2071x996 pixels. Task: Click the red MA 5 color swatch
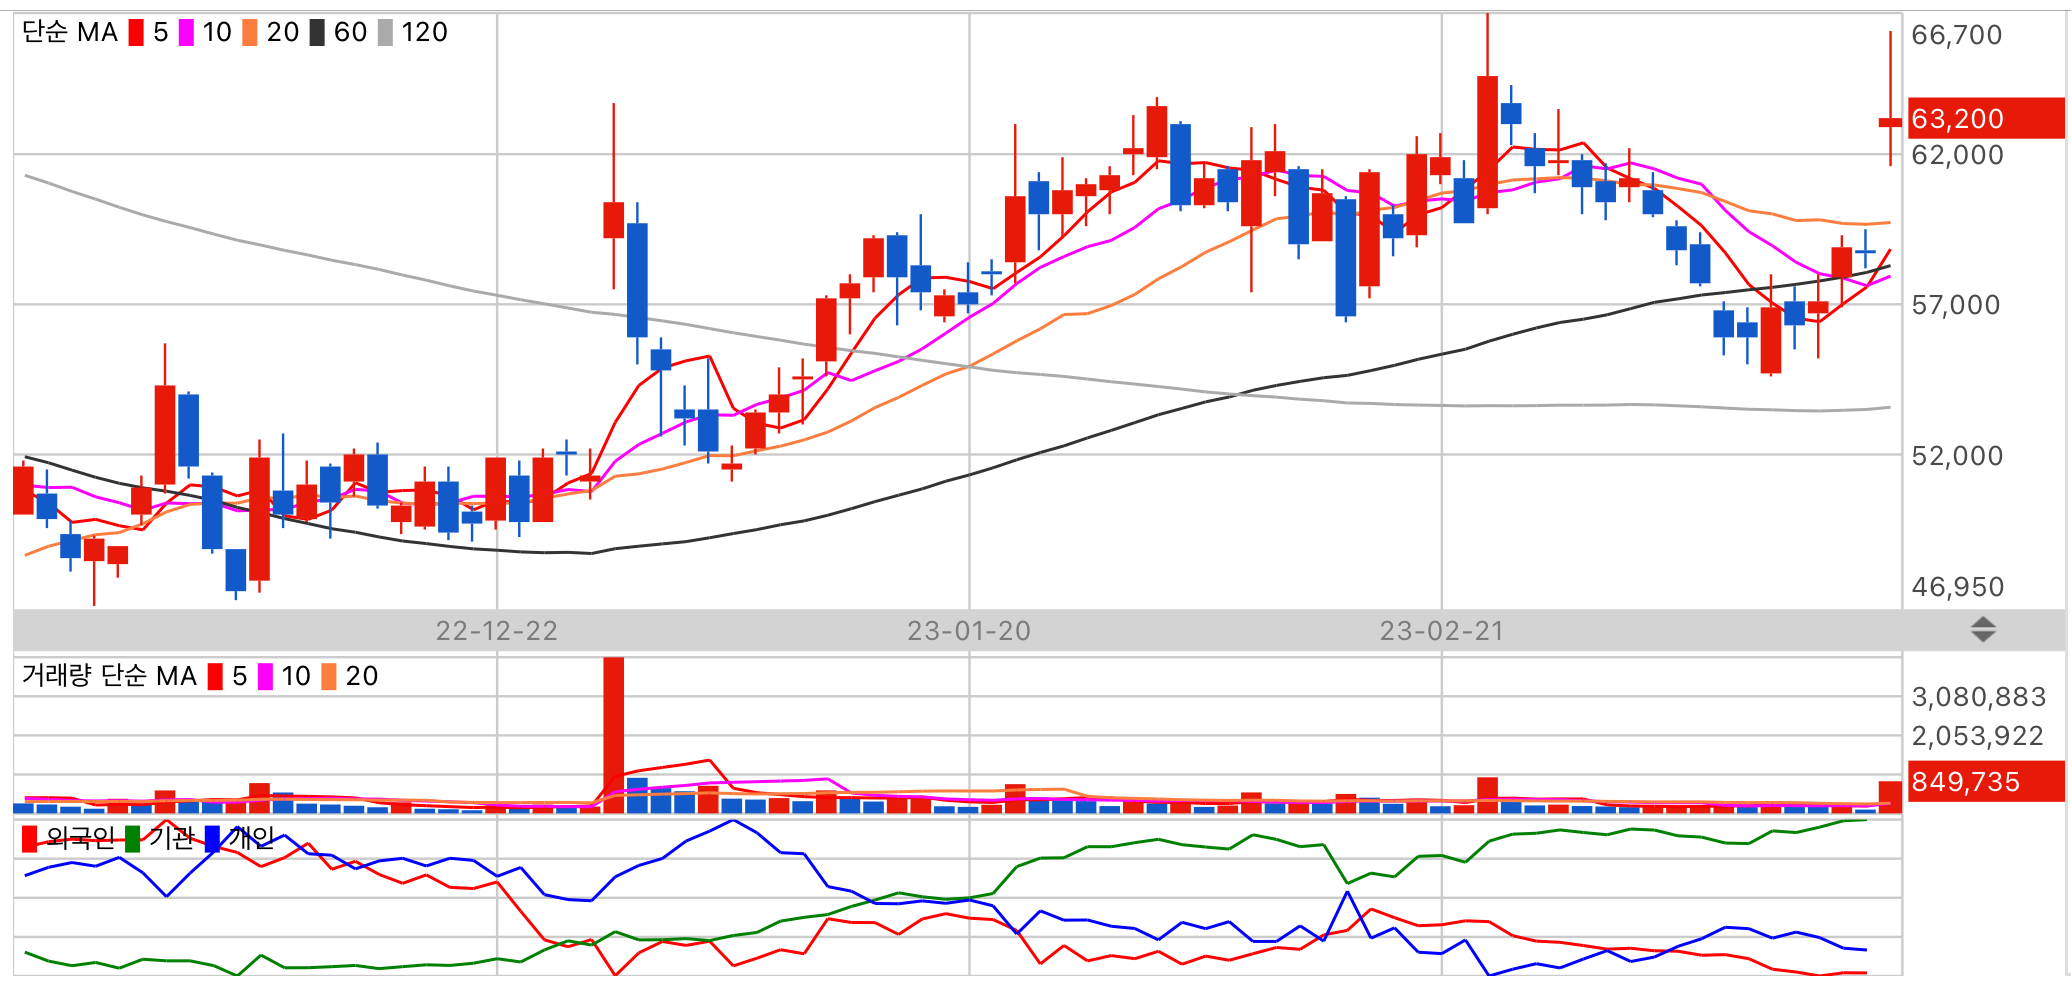136,33
